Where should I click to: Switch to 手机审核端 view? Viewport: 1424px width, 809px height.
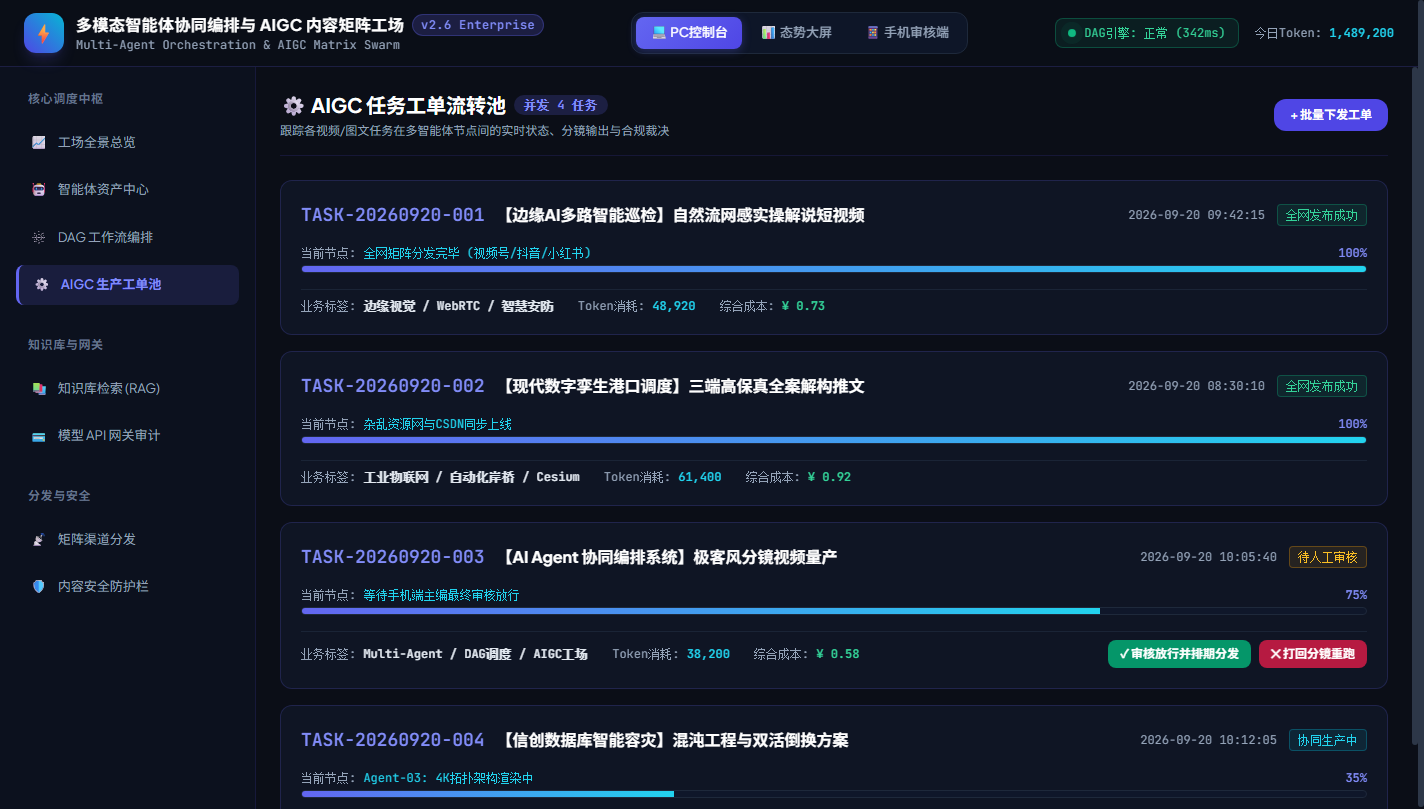[907, 32]
